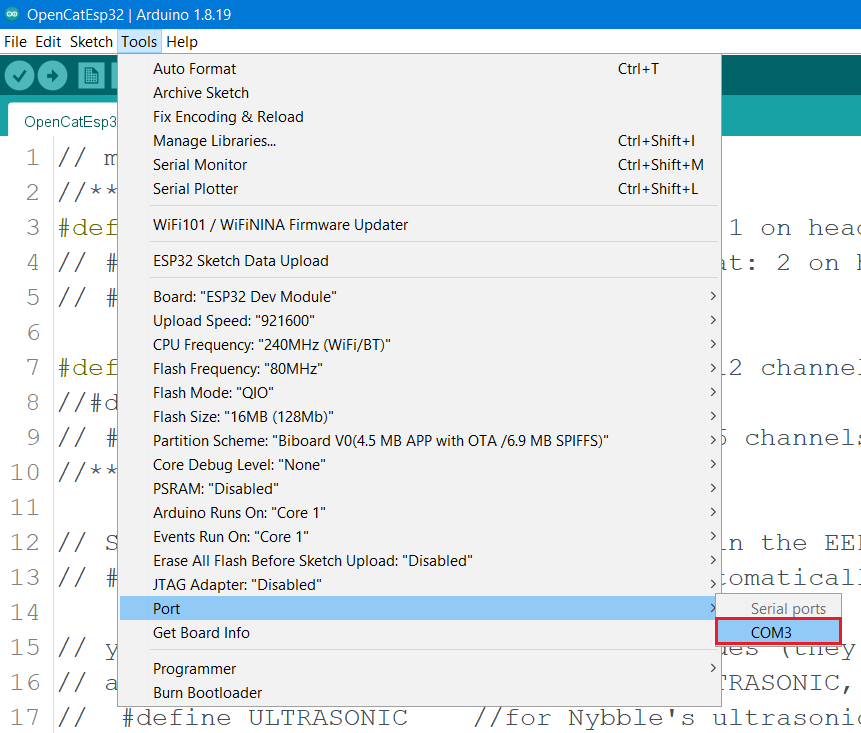Open the Programmer submenu
The height and width of the screenshot is (733, 861).
point(194,669)
